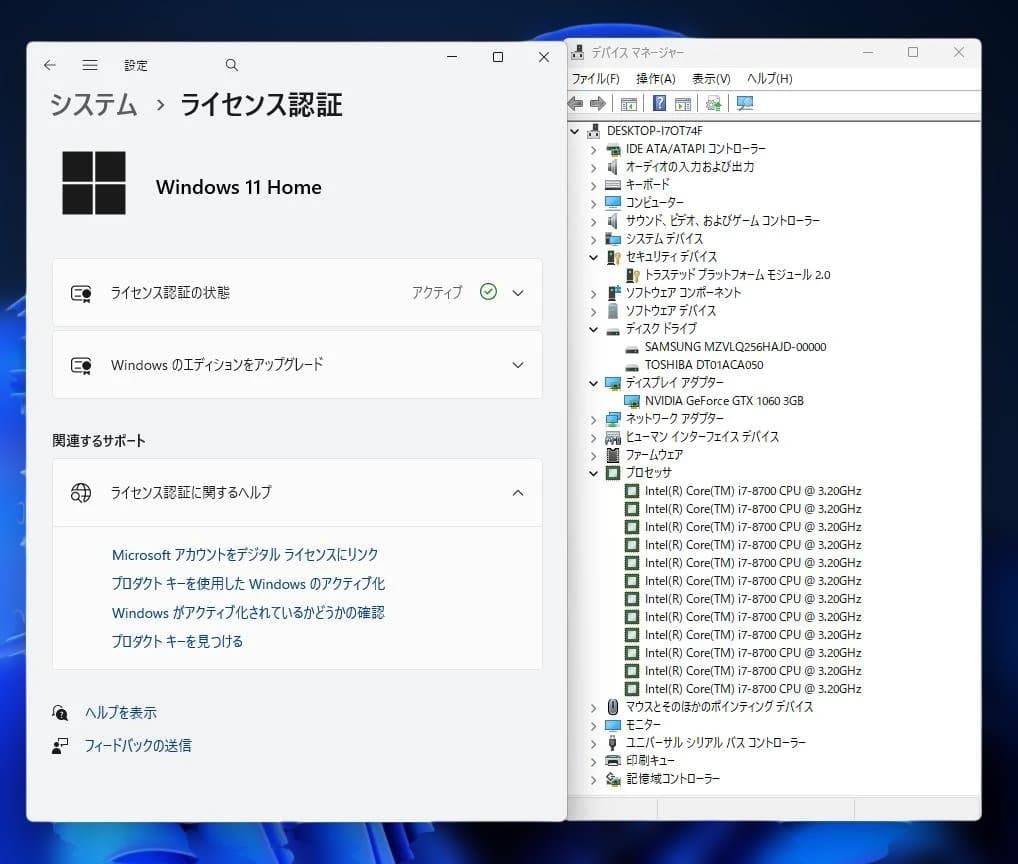Click the Scan for hardware changes icon
Viewport: 1018px width, 864px height.
point(713,103)
